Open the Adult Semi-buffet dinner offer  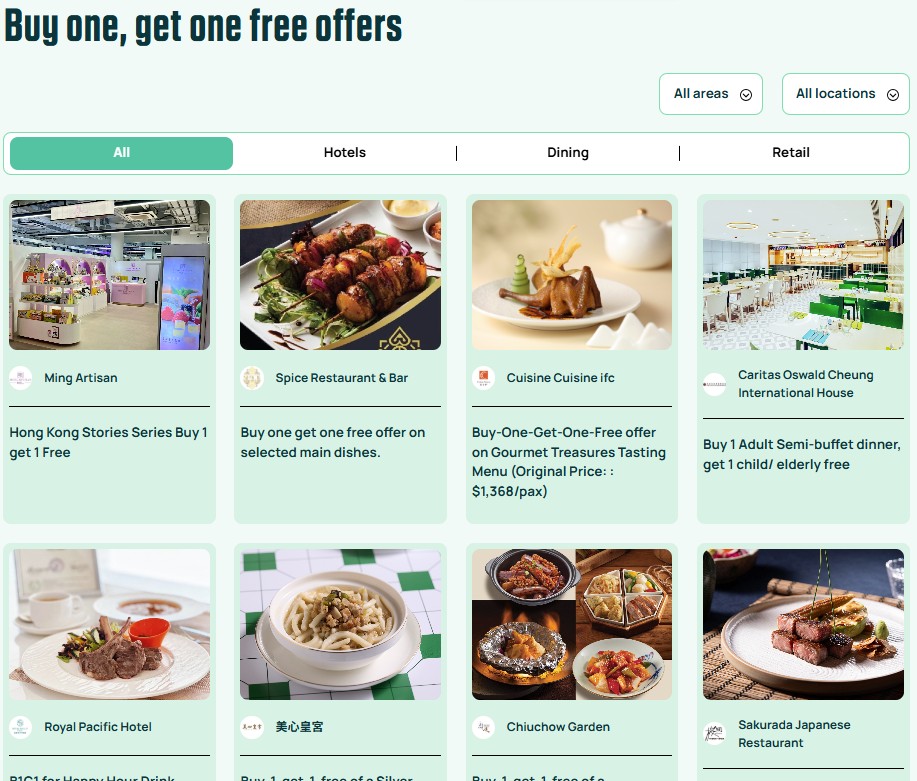tap(802, 455)
